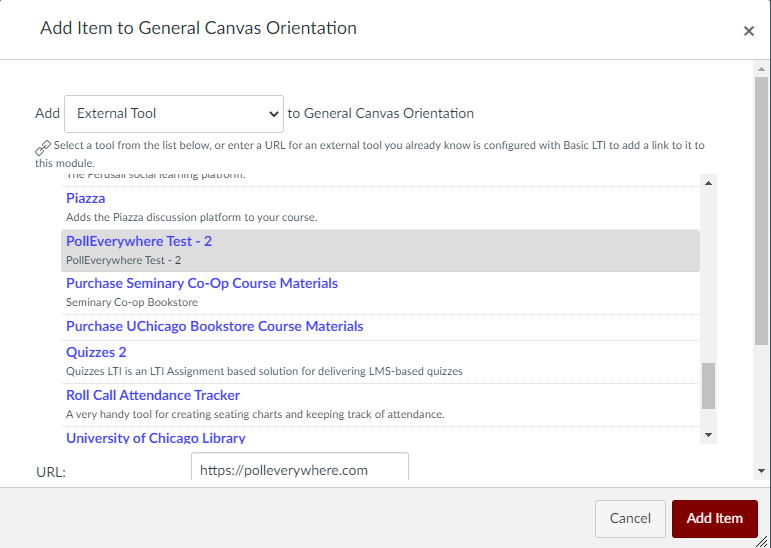Click the dialog's outer scroll up arrow
This screenshot has height=548, width=771.
(761, 69)
